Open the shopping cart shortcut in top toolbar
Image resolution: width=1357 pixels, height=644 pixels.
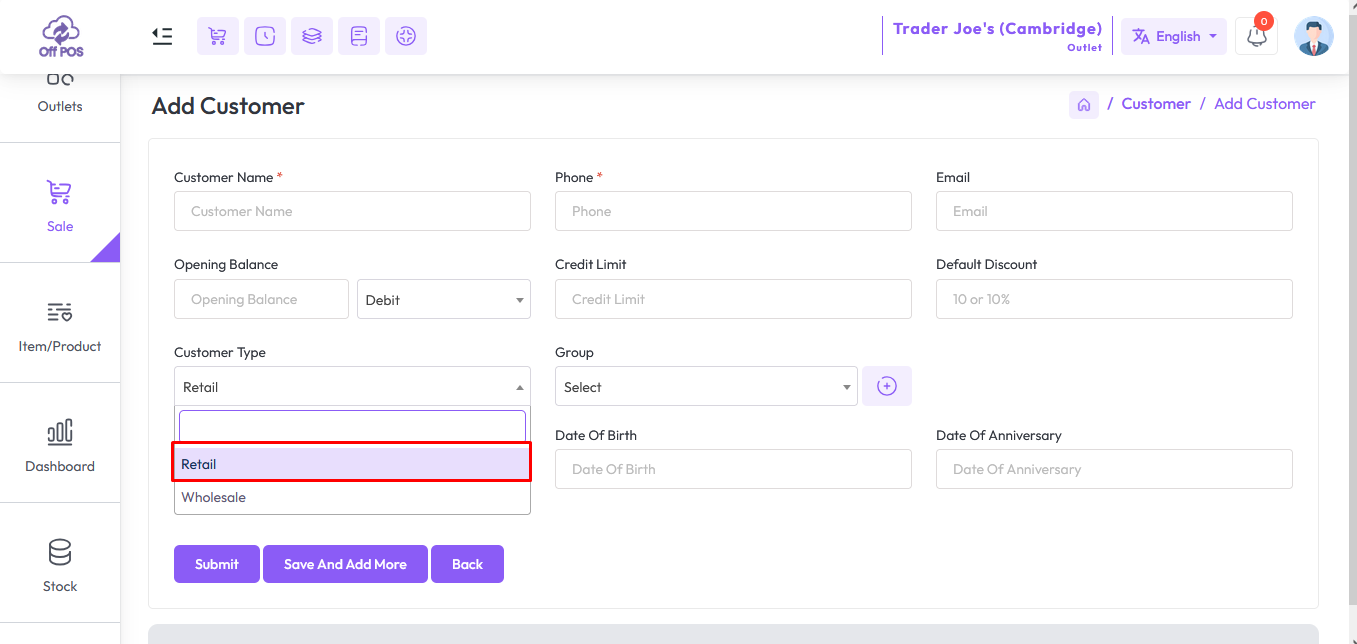[x=217, y=36]
